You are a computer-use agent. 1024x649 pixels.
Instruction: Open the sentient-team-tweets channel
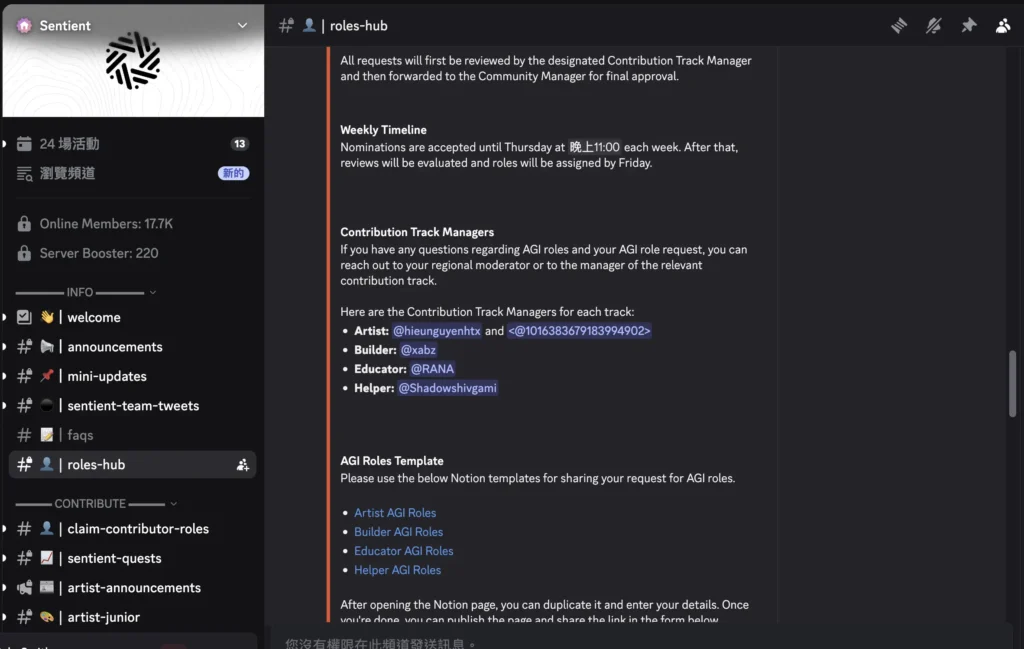[133, 405]
